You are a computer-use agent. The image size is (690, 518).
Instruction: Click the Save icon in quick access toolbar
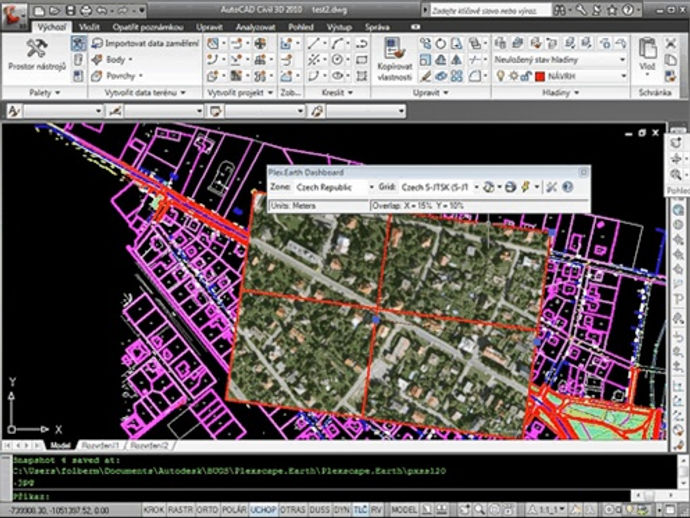[x=70, y=10]
